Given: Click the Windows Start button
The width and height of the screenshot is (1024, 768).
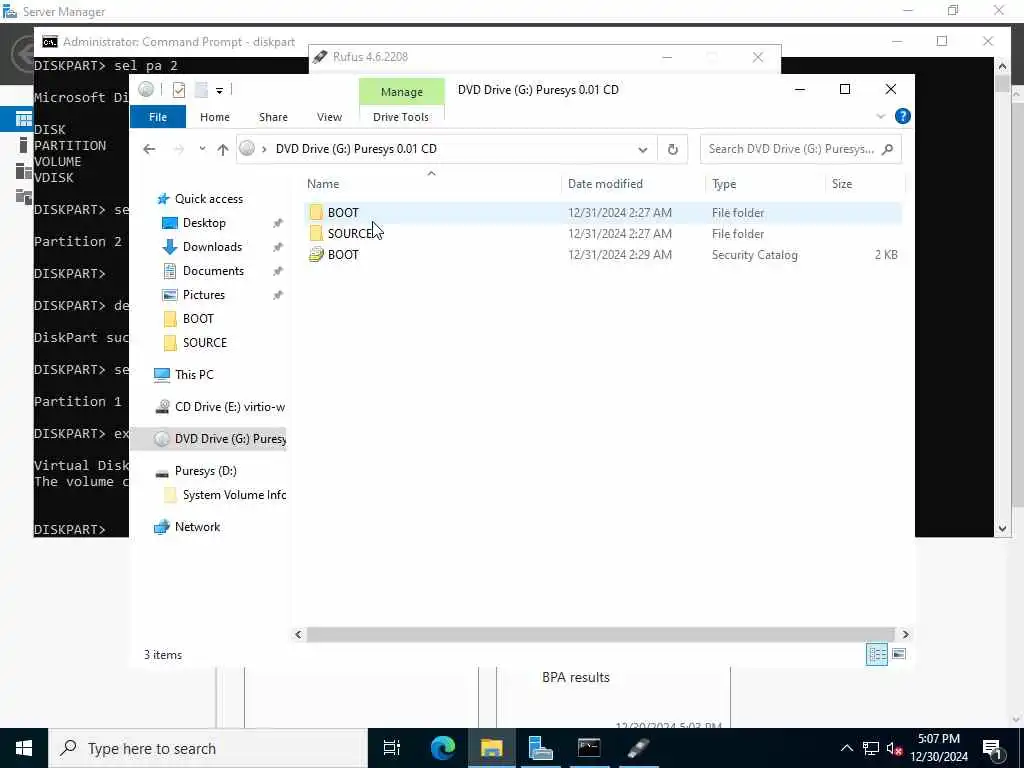Looking at the screenshot, I should 24,748.
